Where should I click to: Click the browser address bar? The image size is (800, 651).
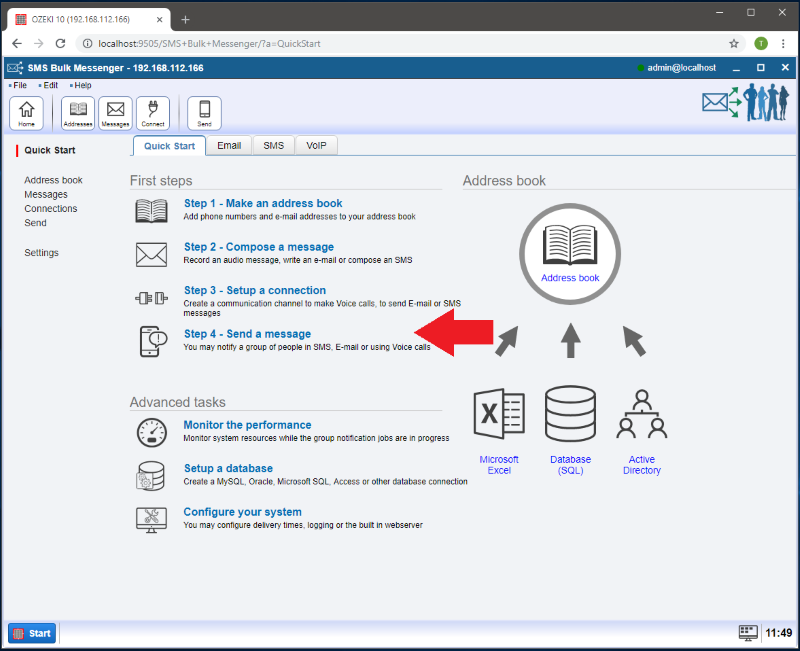tap(400, 44)
